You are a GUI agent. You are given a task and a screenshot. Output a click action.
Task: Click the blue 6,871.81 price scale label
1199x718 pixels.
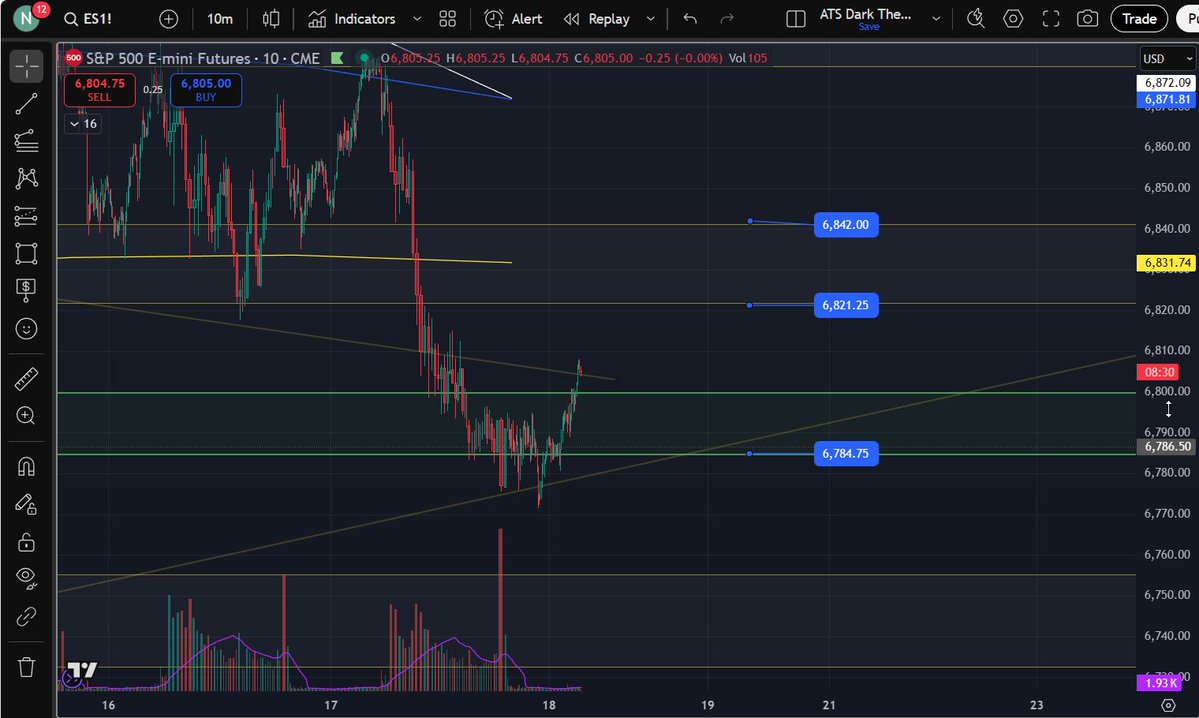point(1167,99)
